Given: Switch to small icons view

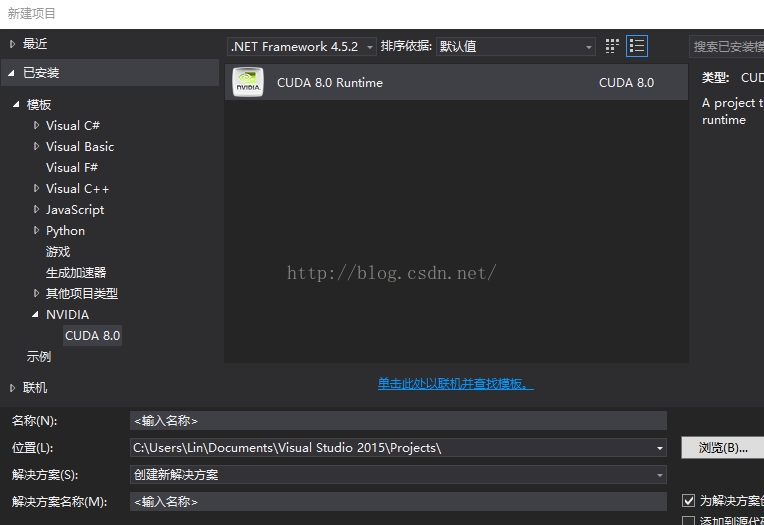Looking at the screenshot, I should (612, 46).
